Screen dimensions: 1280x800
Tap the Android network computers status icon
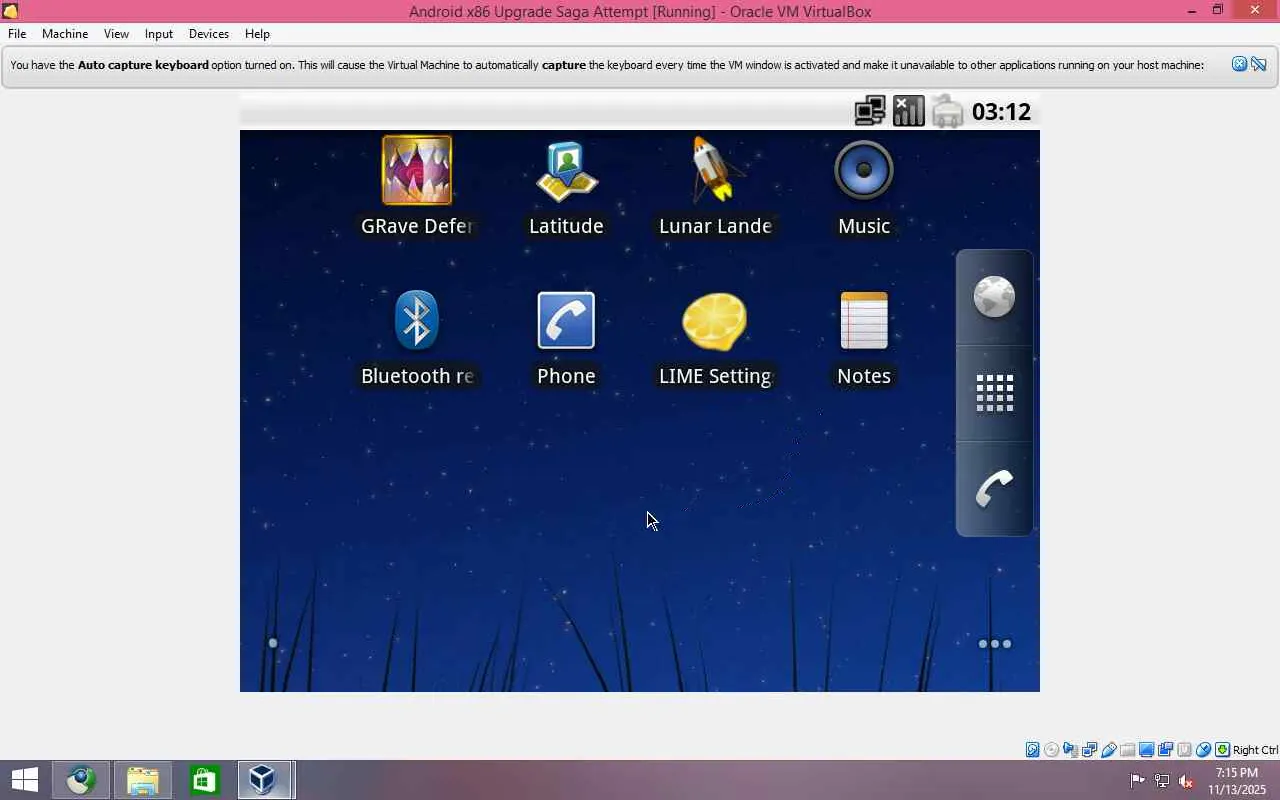click(x=870, y=111)
